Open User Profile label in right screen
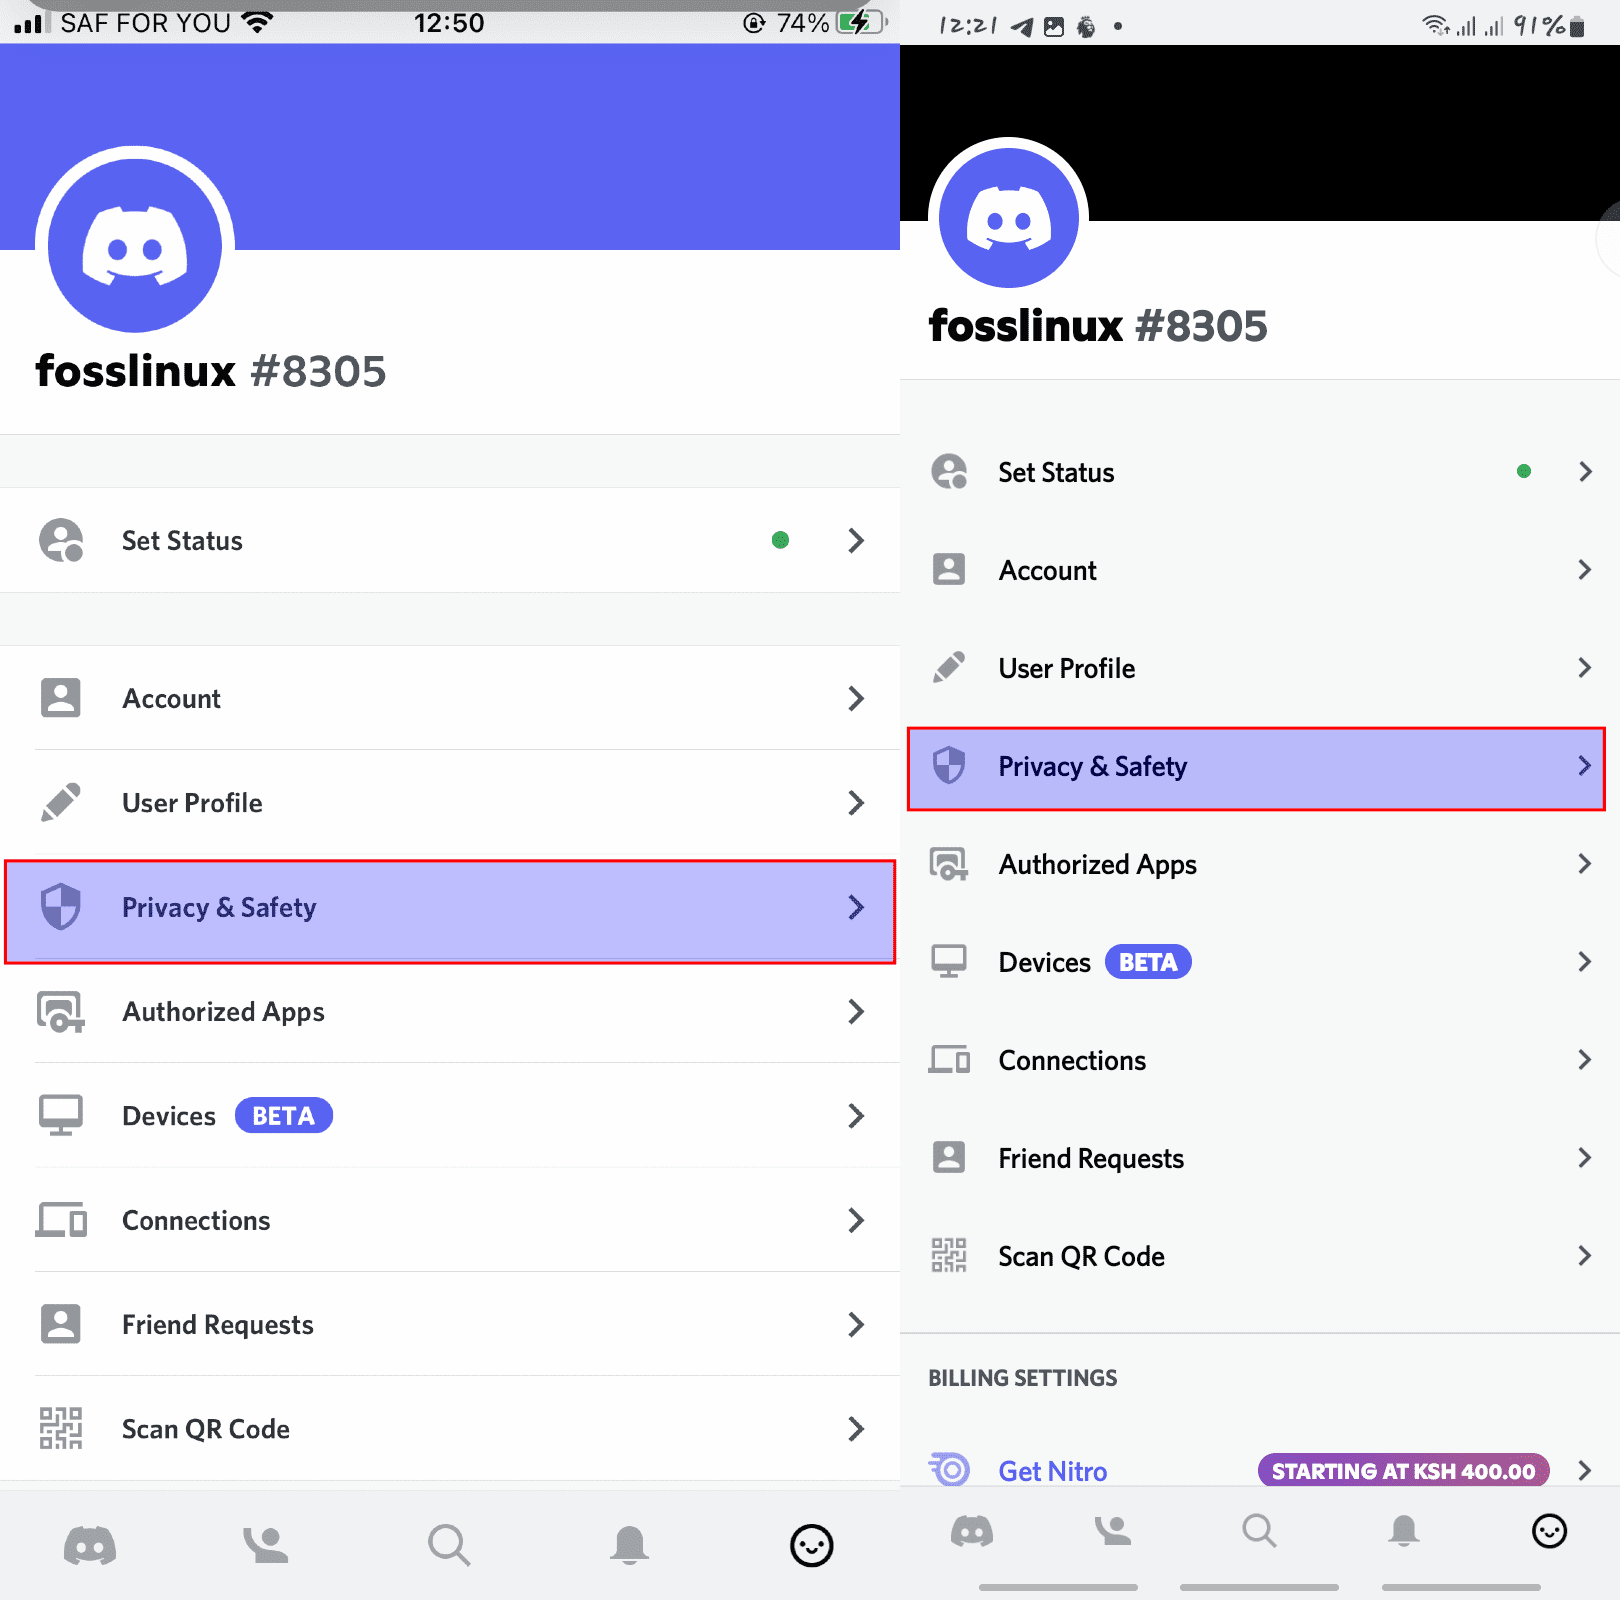 [x=1067, y=668]
